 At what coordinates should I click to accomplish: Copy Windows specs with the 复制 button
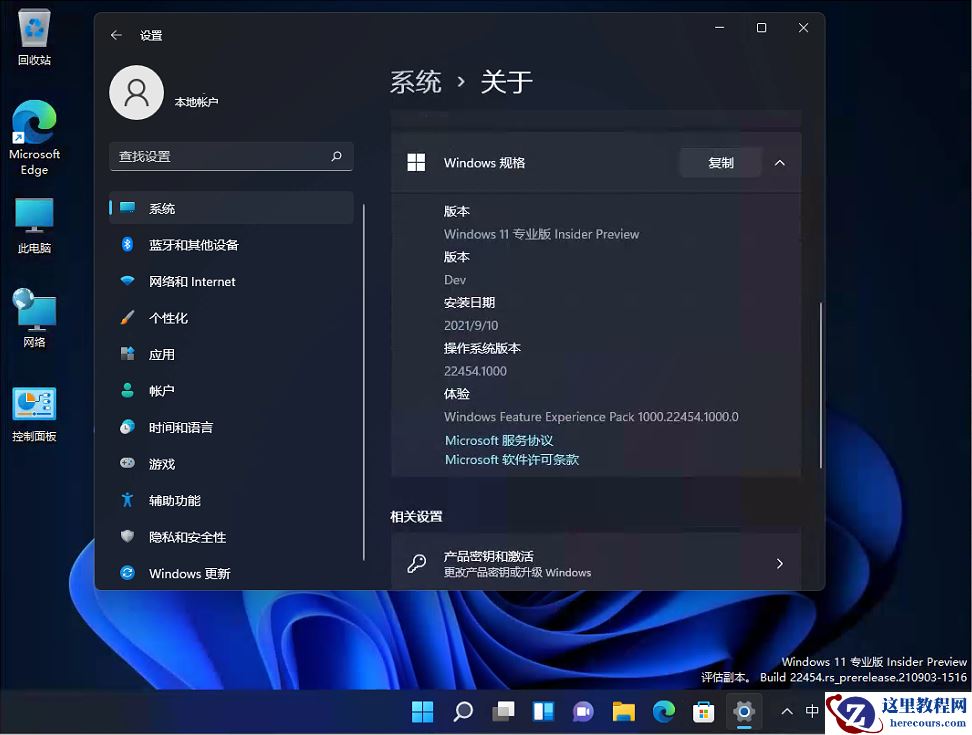(720, 162)
